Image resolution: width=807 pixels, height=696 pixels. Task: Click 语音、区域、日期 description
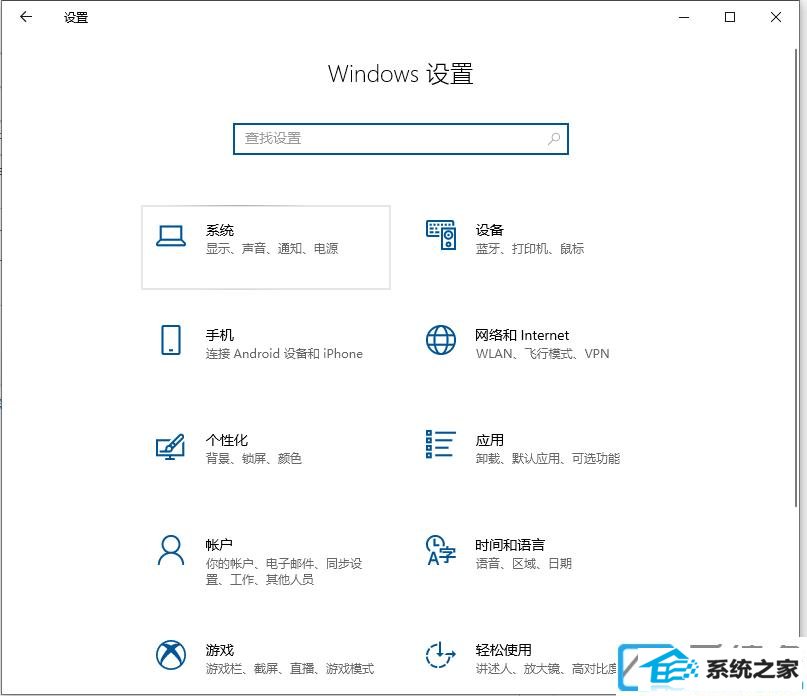coord(523,563)
